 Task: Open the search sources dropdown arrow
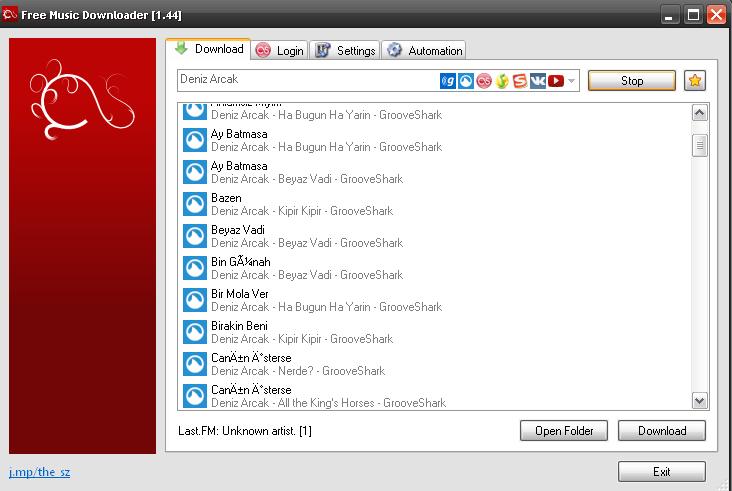(x=571, y=81)
